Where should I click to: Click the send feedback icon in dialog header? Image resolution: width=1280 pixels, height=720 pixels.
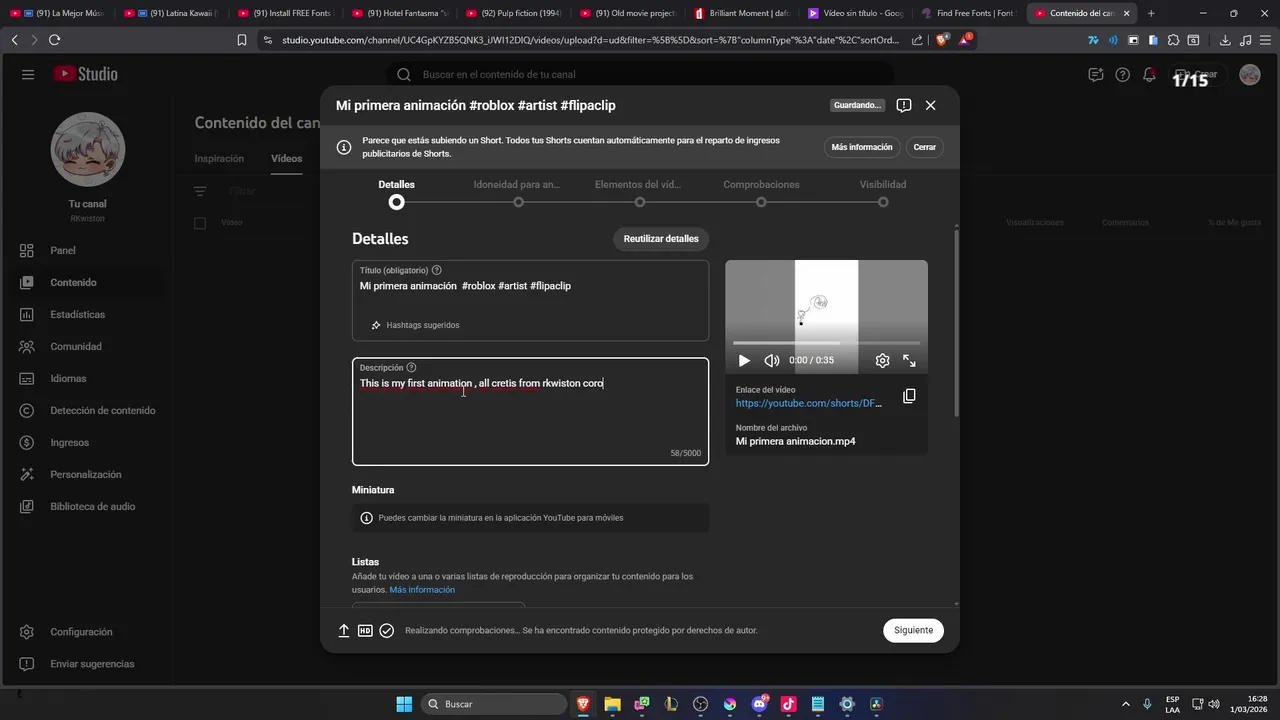coord(904,105)
